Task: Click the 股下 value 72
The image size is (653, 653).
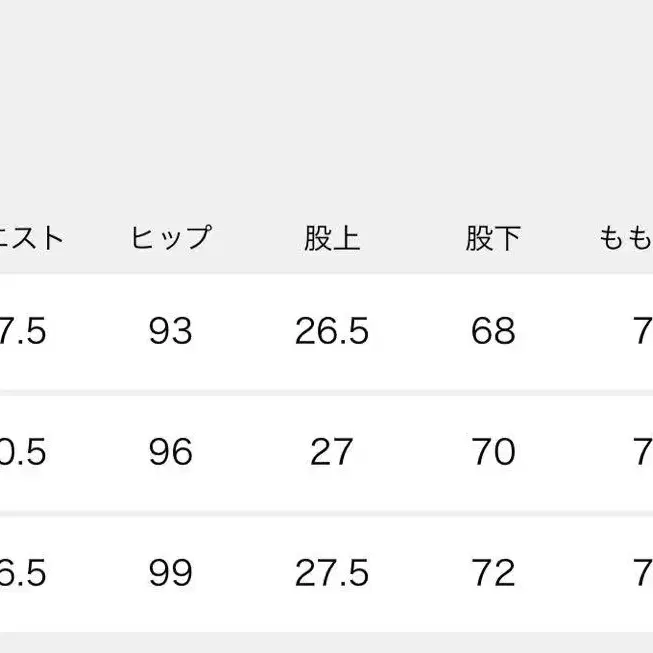Action: click(x=493, y=573)
